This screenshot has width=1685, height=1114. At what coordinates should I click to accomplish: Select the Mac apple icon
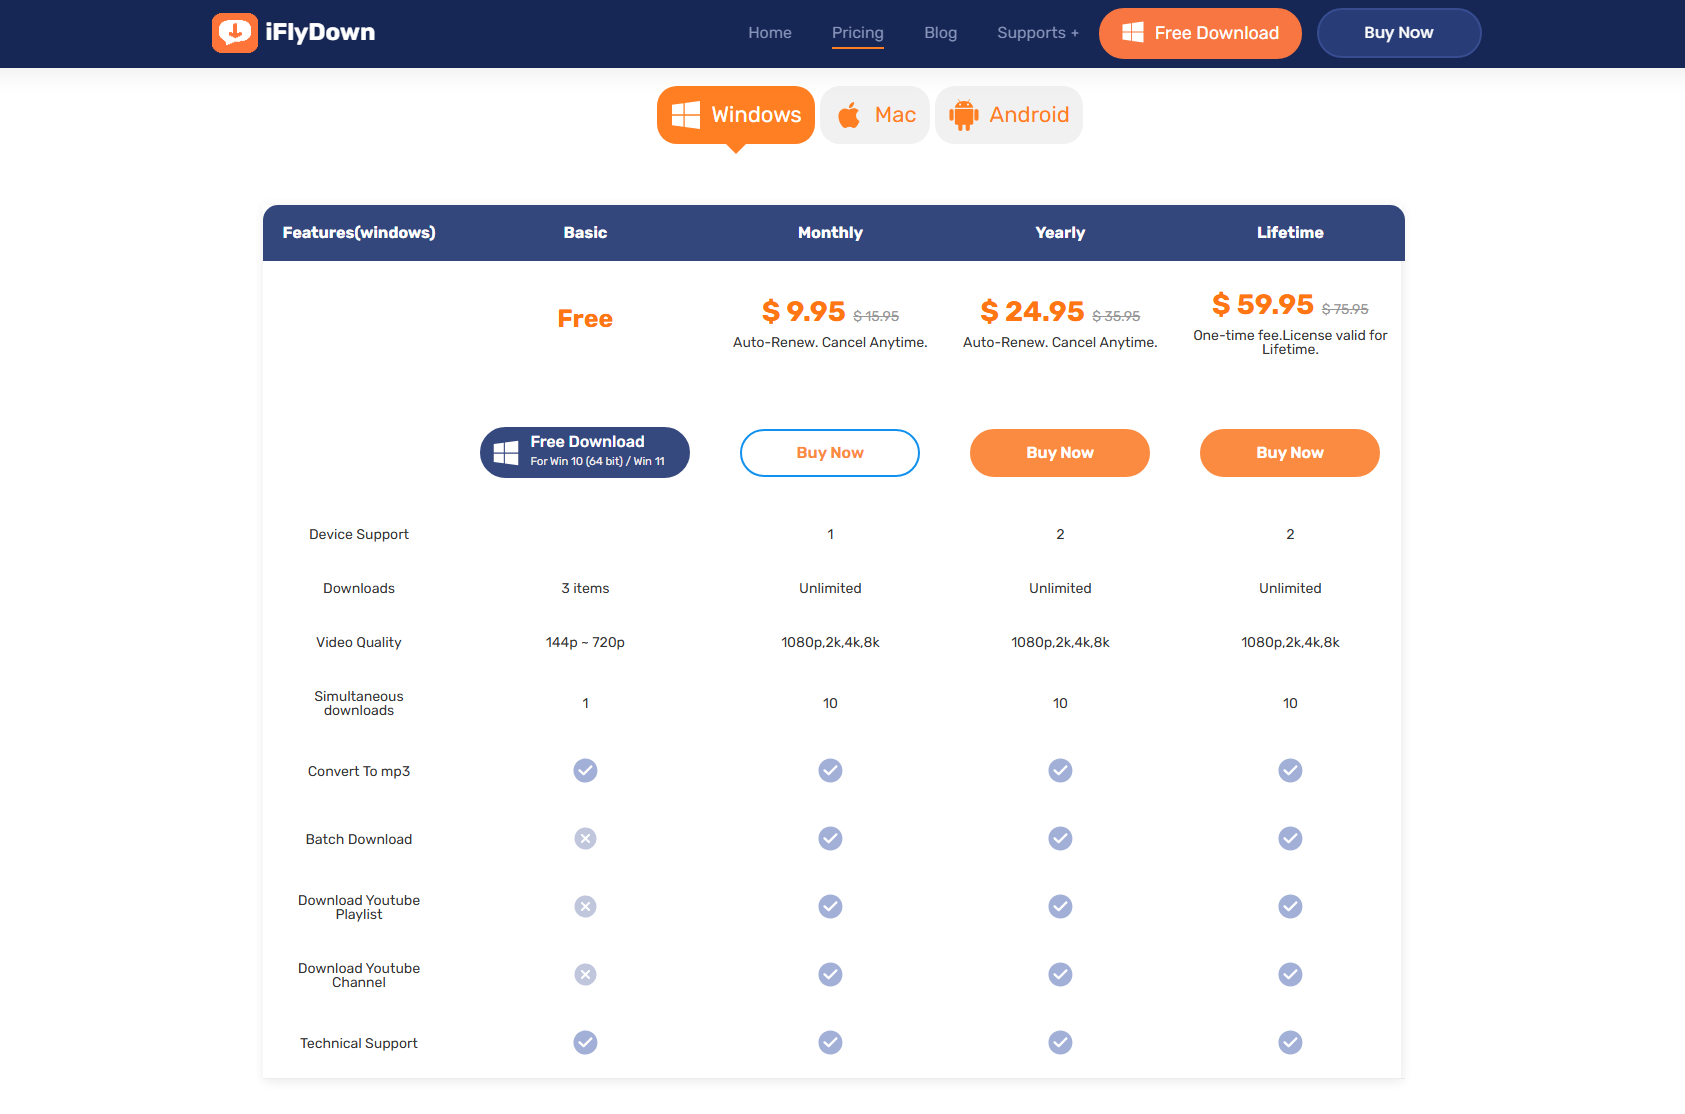click(849, 115)
